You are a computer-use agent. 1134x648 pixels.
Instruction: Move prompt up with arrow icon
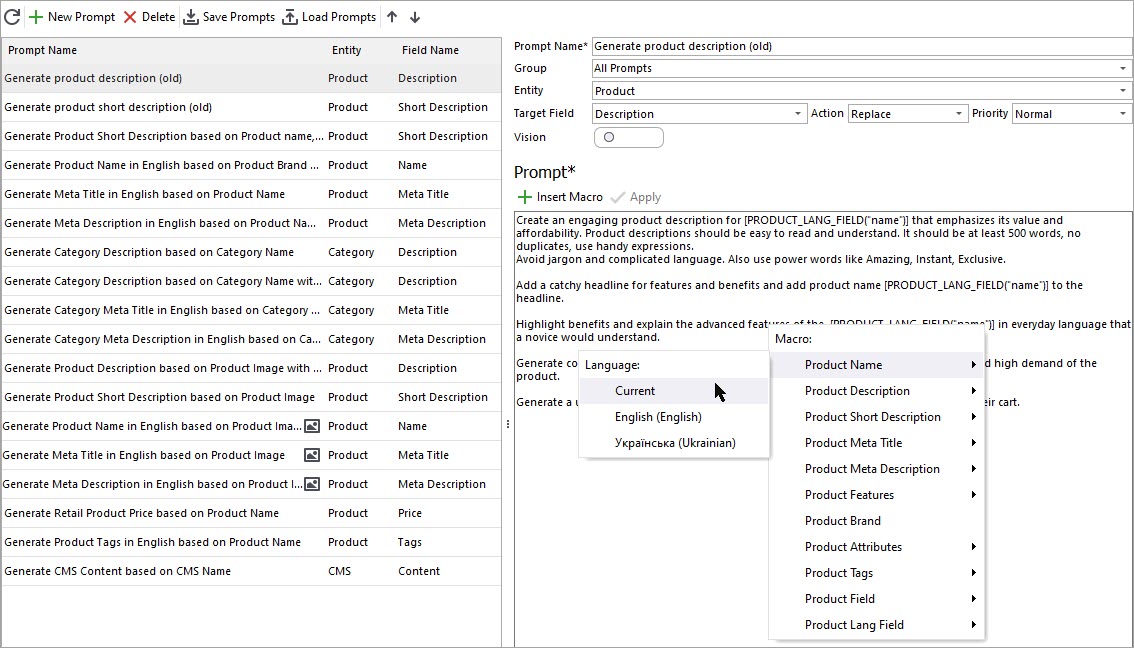tap(392, 17)
